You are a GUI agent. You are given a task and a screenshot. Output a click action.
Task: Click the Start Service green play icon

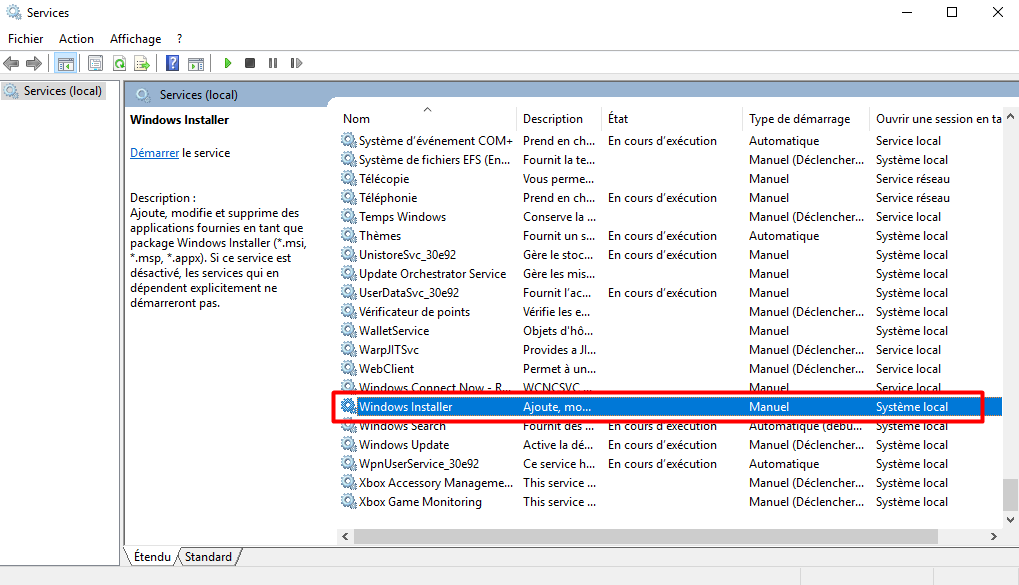(x=228, y=63)
